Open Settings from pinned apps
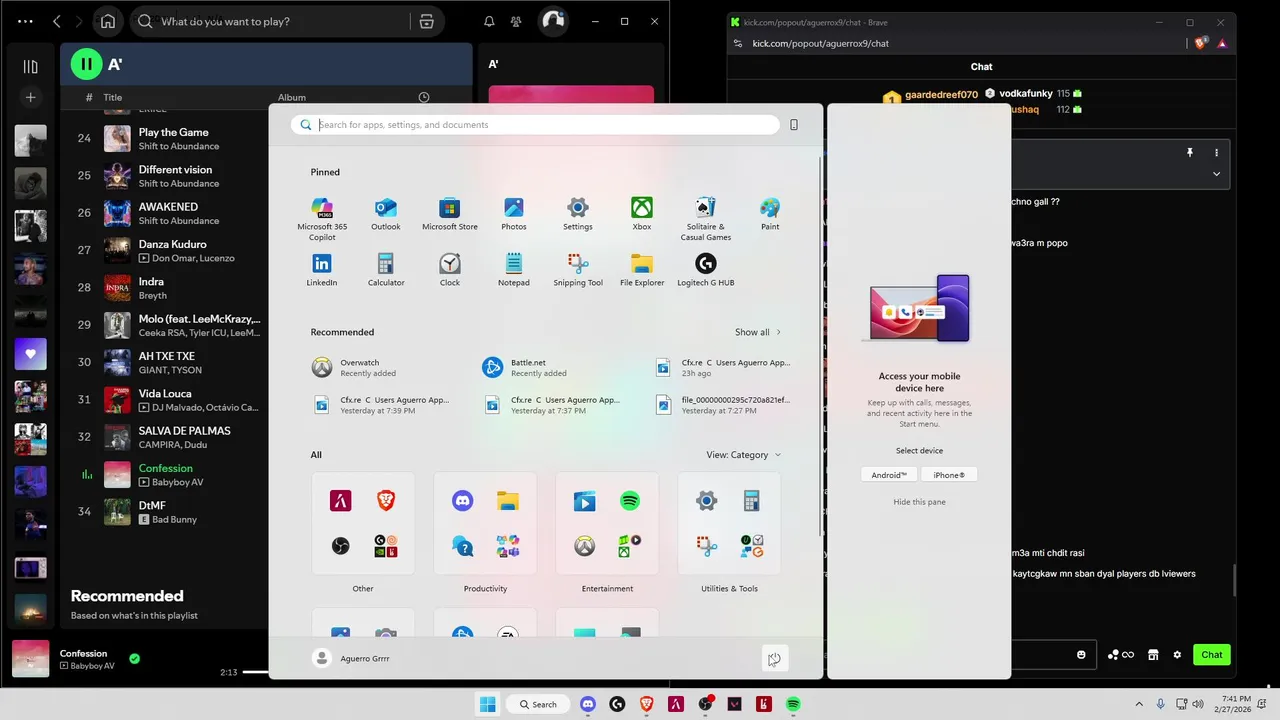This screenshot has width=1280, height=720. click(578, 214)
